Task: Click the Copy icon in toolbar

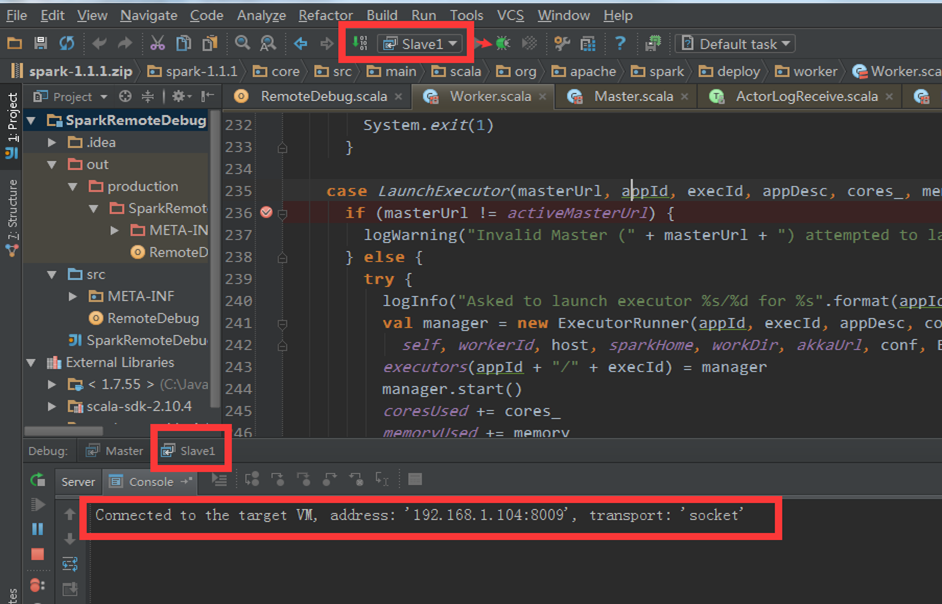Action: [183, 43]
